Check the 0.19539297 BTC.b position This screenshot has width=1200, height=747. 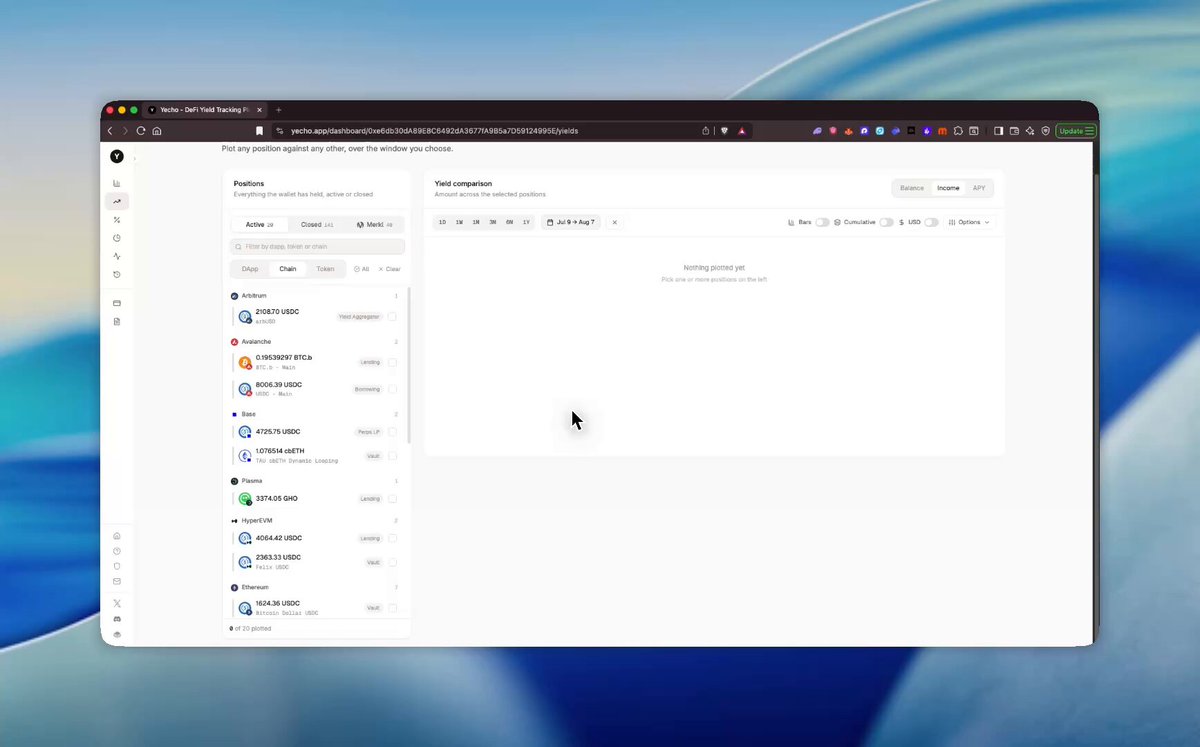pyautogui.click(x=392, y=362)
